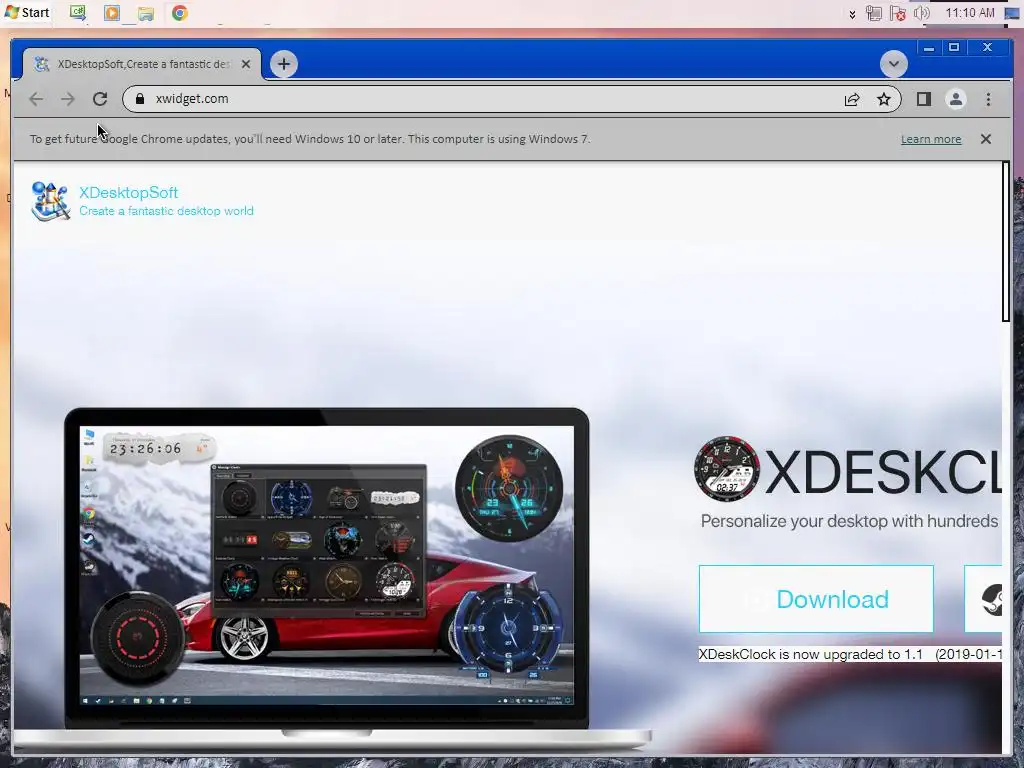Screen dimensions: 1024x768
Task: Click the Show Desktop button in the tray
Action: tap(1013, 13)
